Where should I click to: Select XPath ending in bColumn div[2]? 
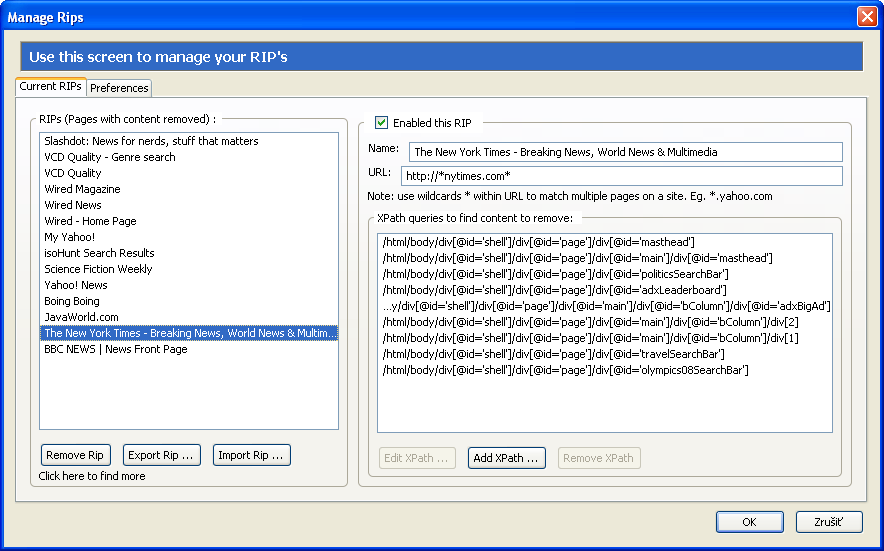(x=604, y=322)
